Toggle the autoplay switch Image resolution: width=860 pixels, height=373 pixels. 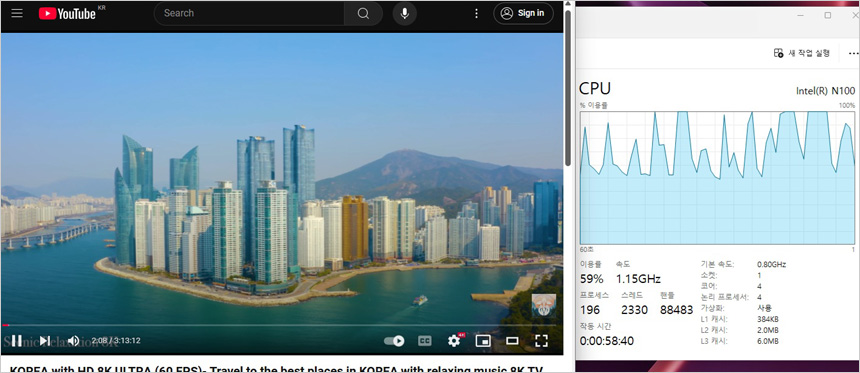[394, 341]
